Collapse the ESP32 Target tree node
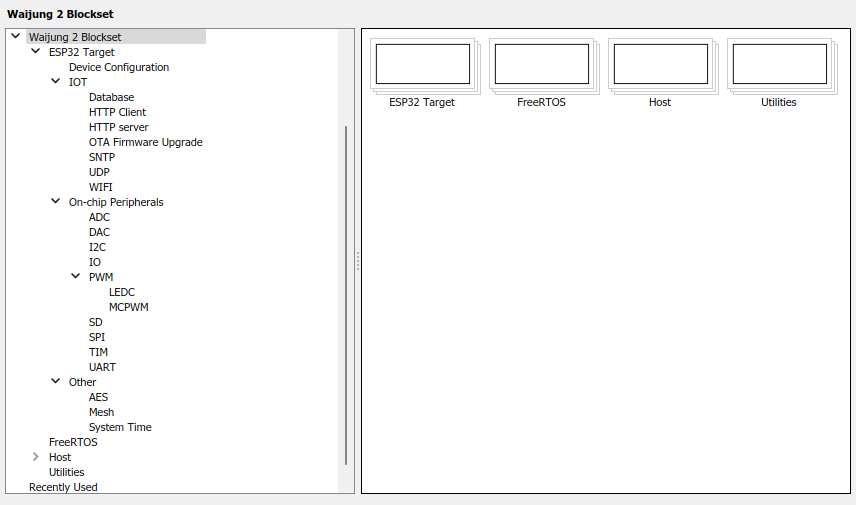This screenshot has height=505, width=856. 36,51
